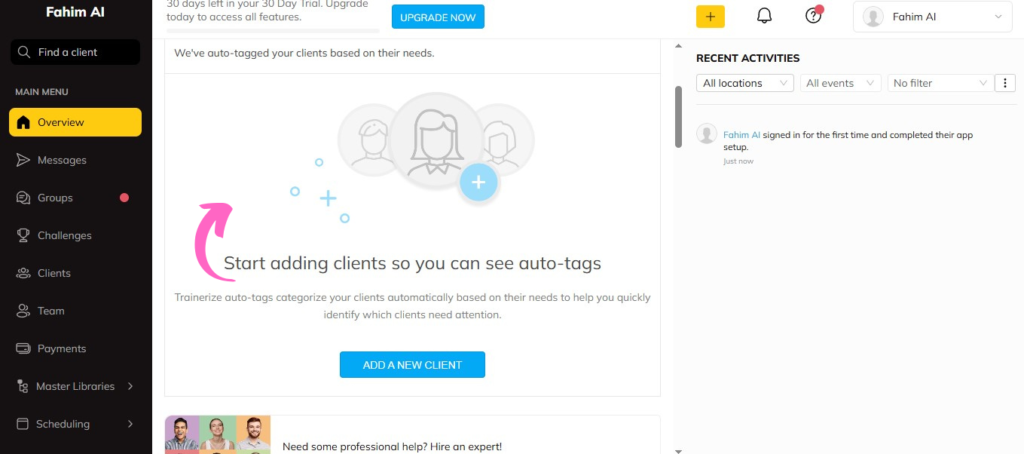
Task: Expand the Fahim AI account menu
Action: click(933, 17)
